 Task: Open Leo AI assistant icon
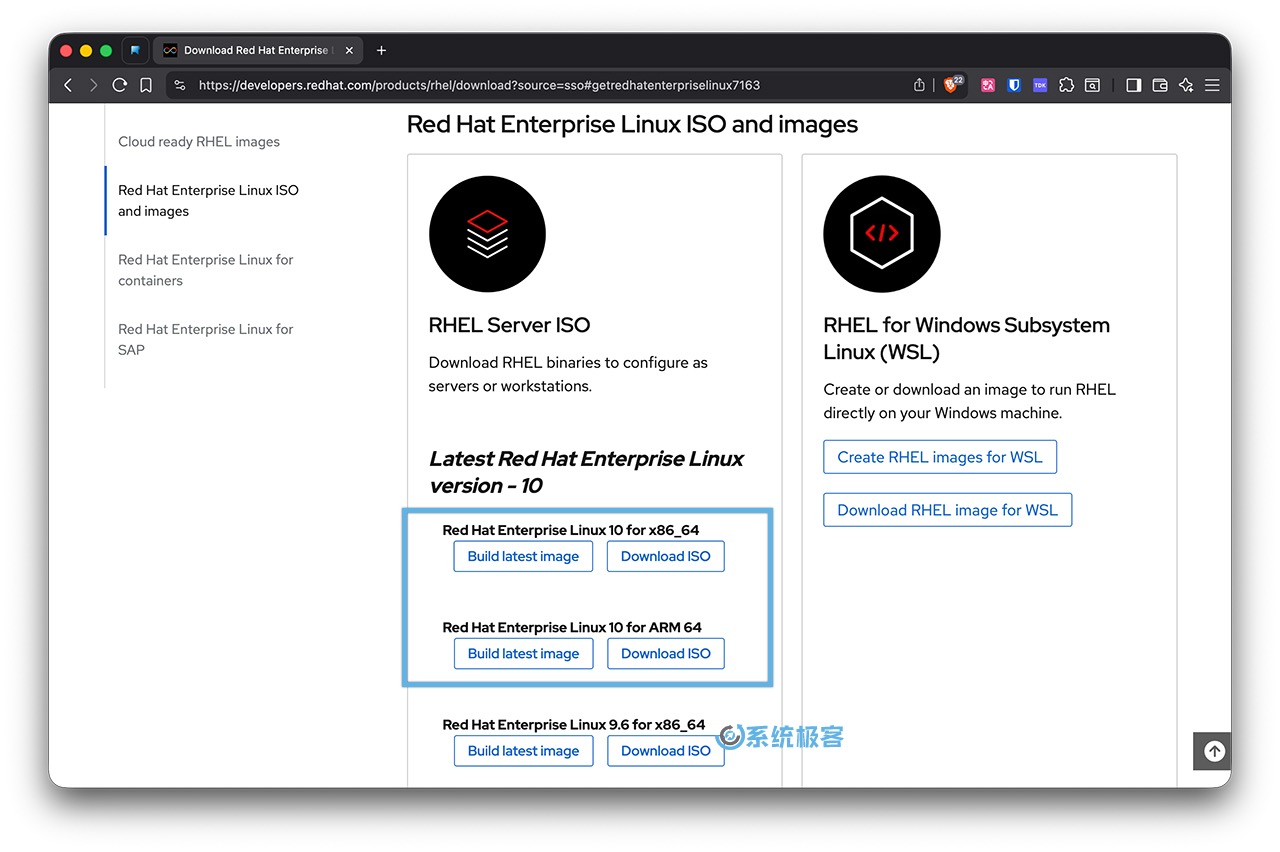coord(1186,85)
